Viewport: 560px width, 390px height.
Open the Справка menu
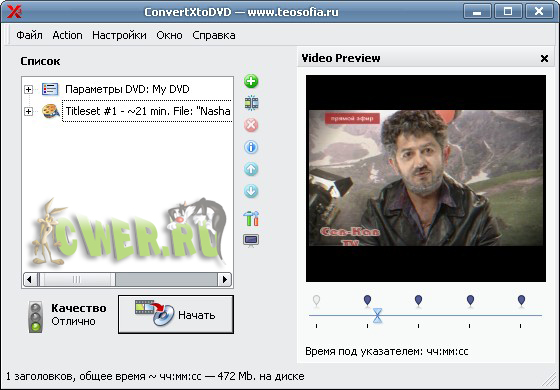(x=214, y=35)
